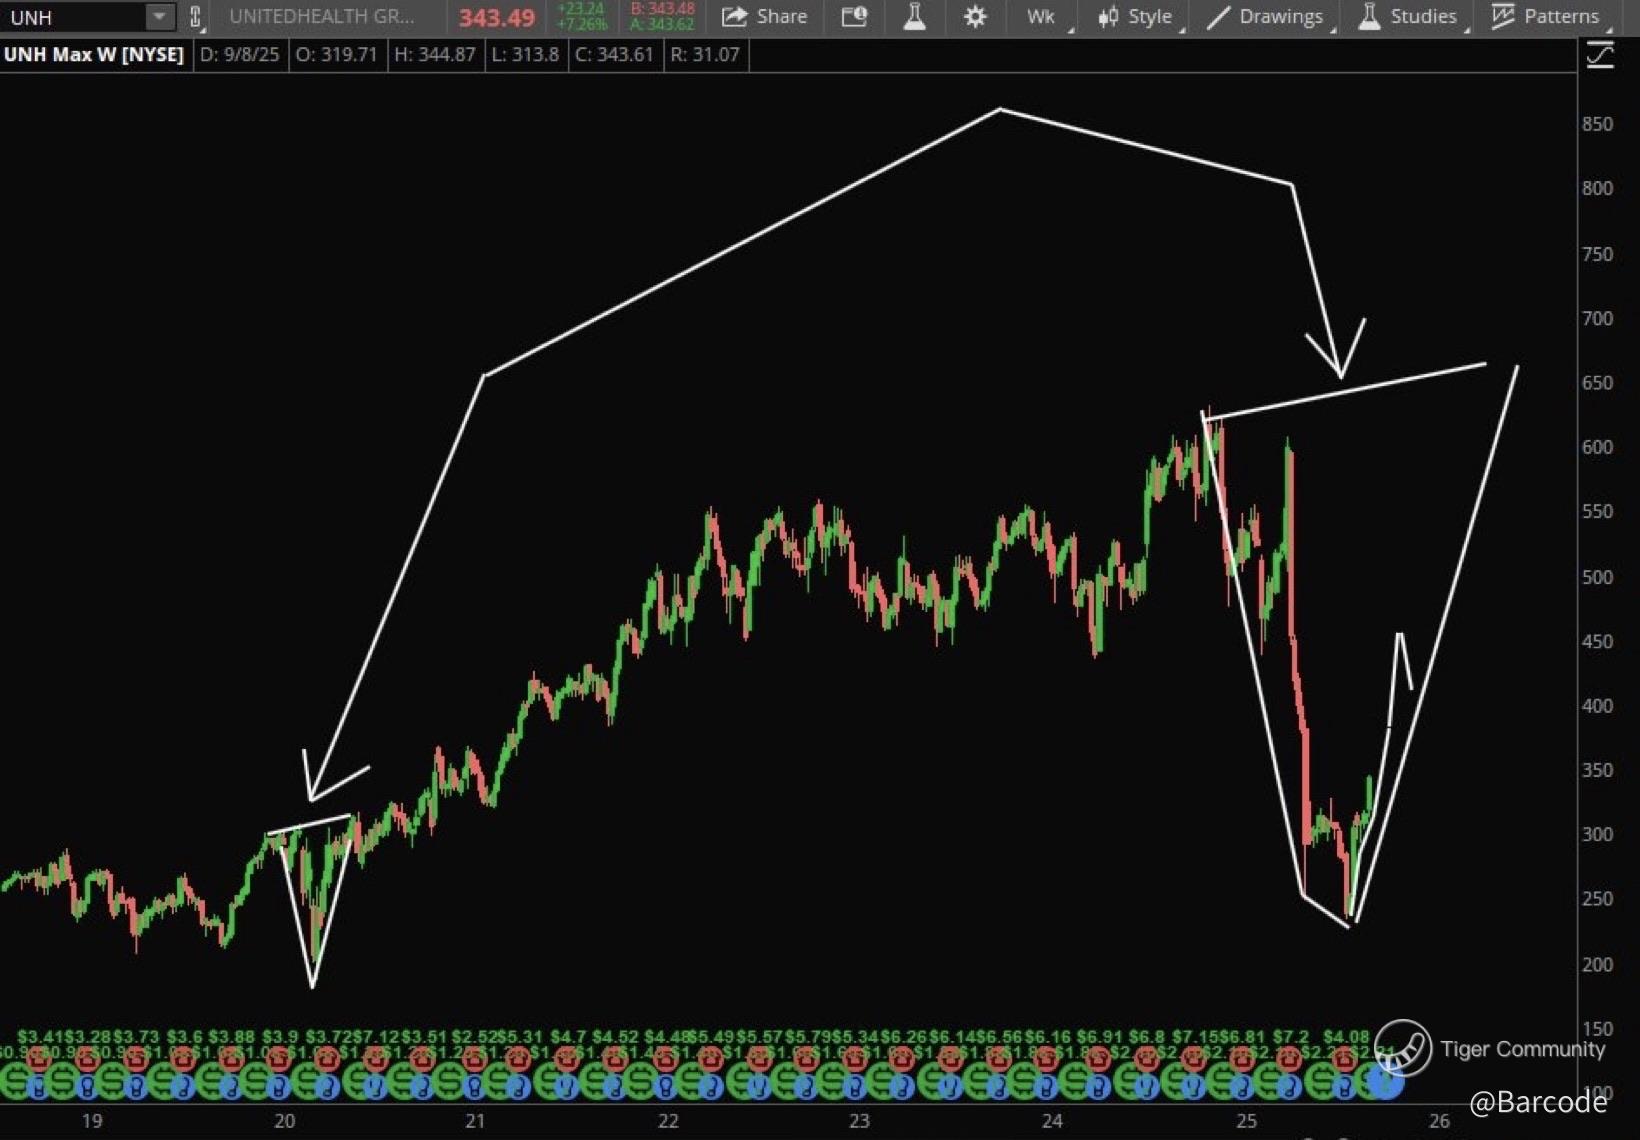Click the 350 price axis label

(x=1597, y=770)
